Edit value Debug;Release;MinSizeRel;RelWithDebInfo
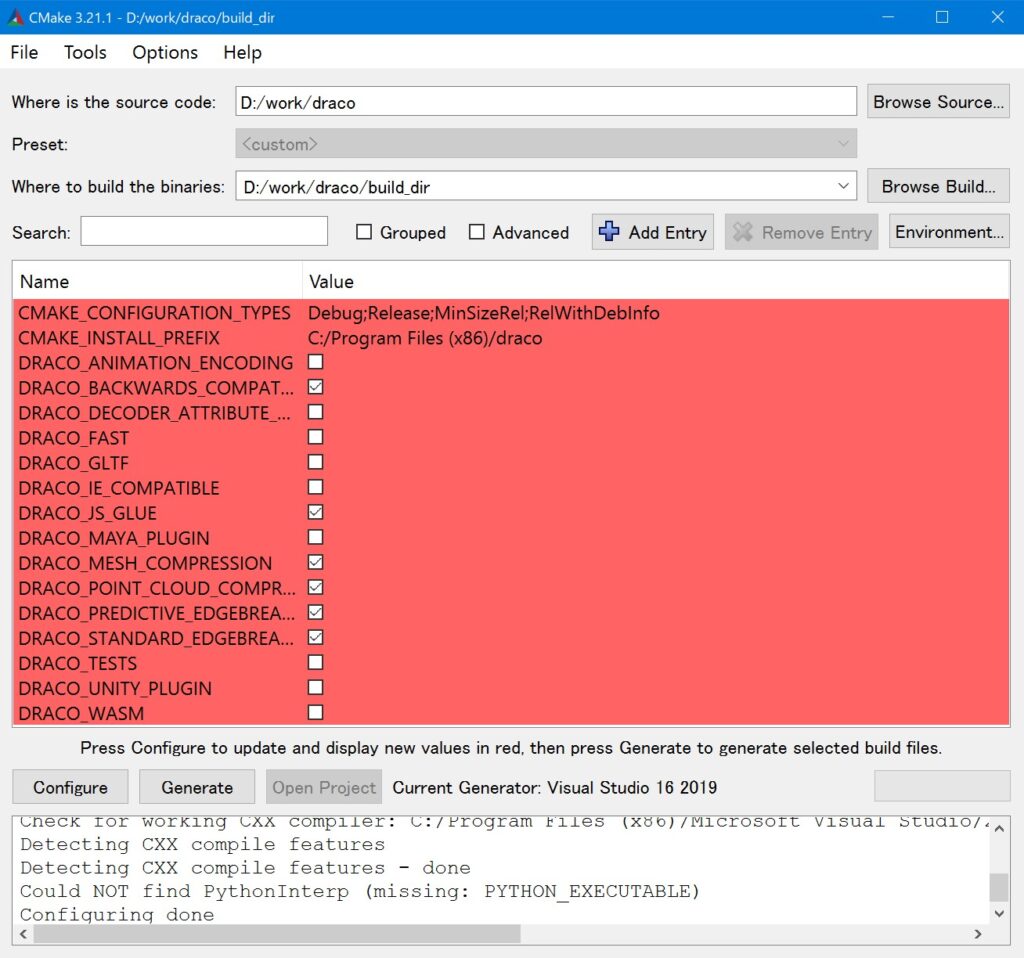The width and height of the screenshot is (1024, 958). click(483, 313)
